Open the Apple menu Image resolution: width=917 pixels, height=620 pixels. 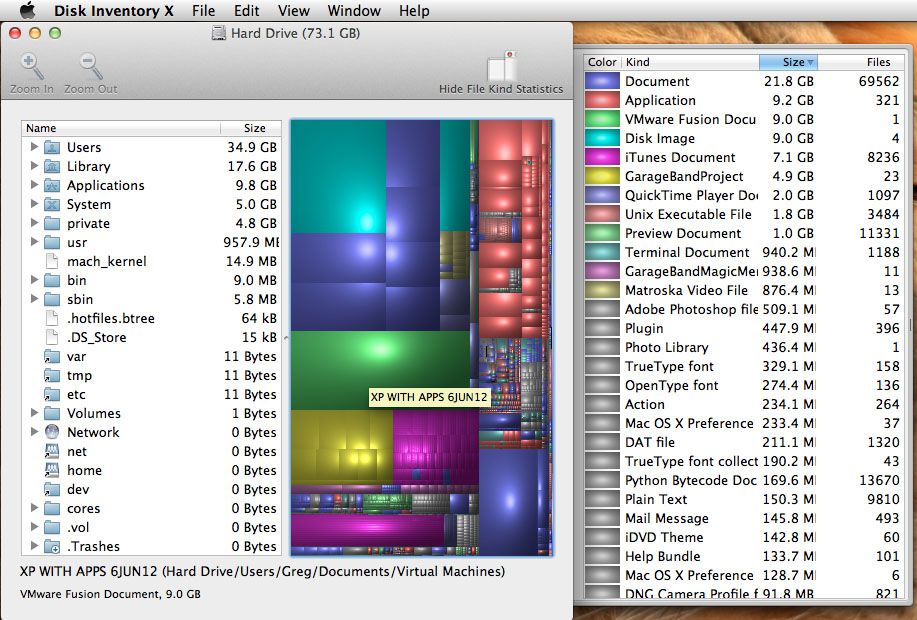pos(27,11)
